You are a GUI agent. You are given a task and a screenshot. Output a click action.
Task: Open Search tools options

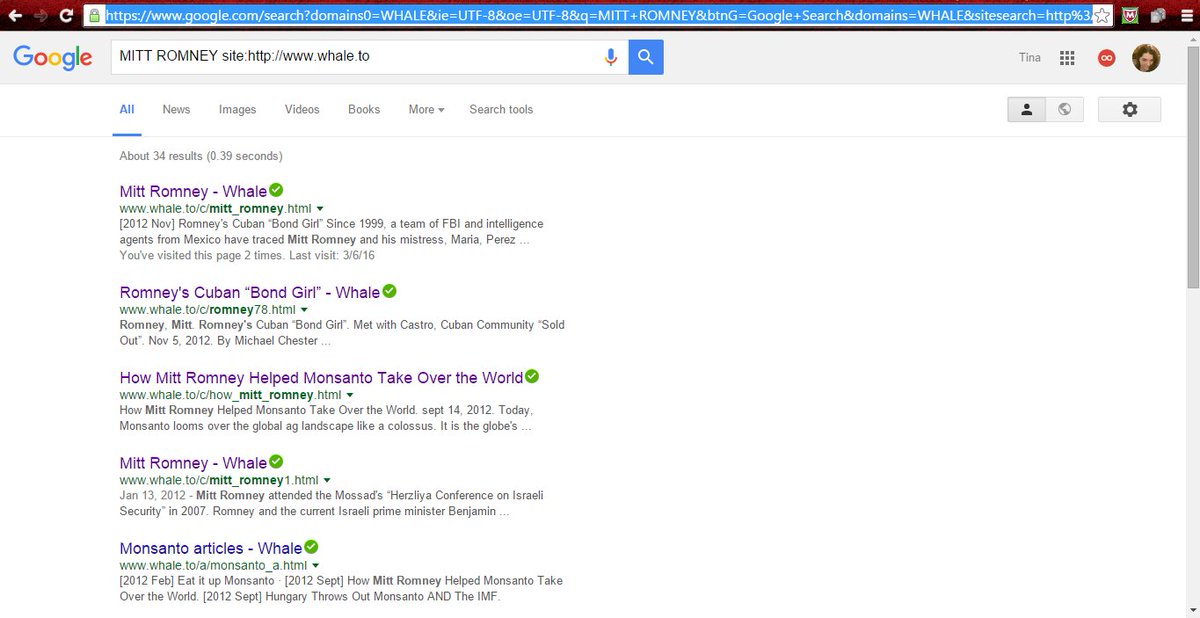[501, 109]
